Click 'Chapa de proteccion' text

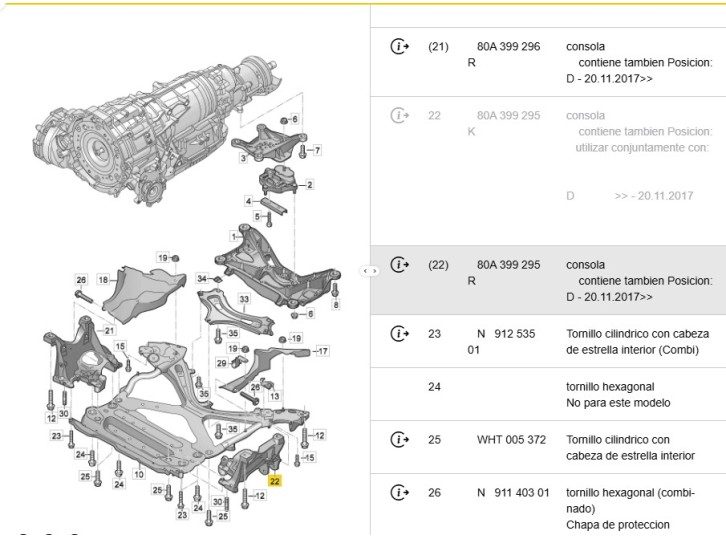coord(618,525)
